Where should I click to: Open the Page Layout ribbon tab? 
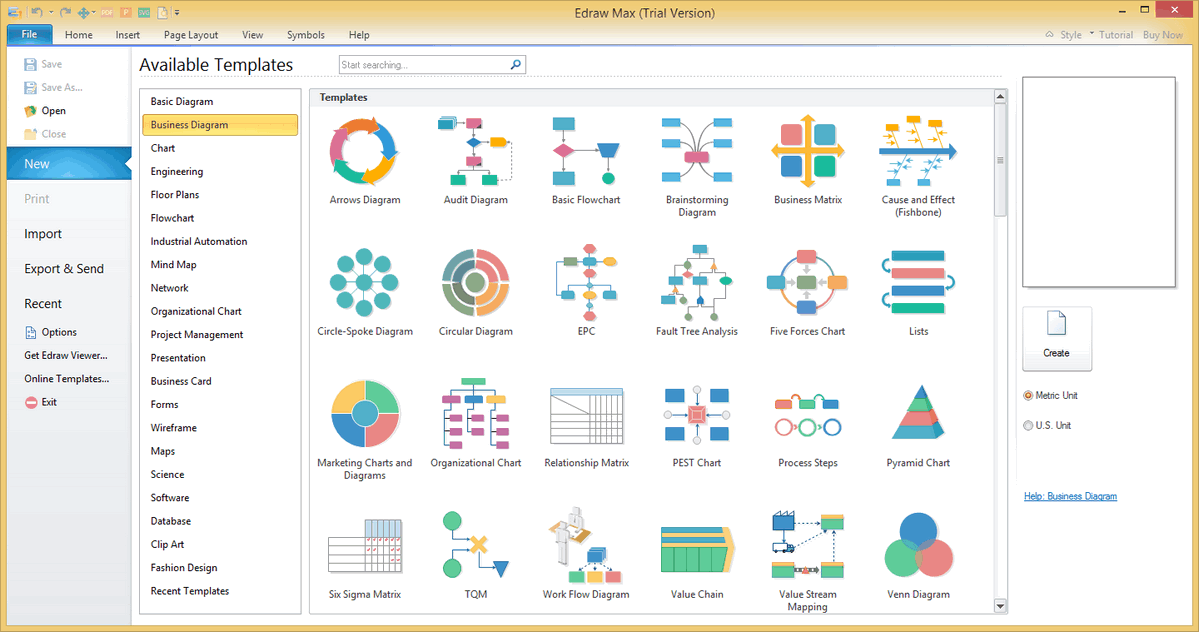190,35
